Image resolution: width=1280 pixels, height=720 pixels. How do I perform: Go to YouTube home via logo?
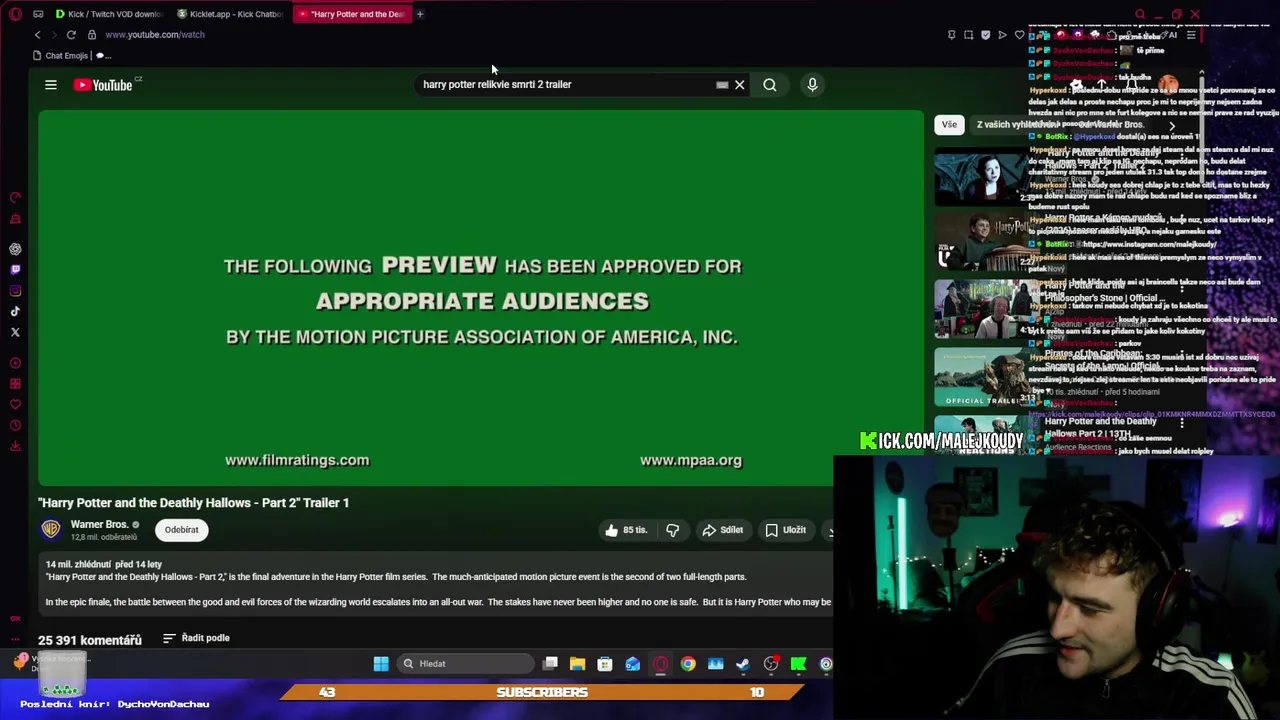(x=103, y=85)
